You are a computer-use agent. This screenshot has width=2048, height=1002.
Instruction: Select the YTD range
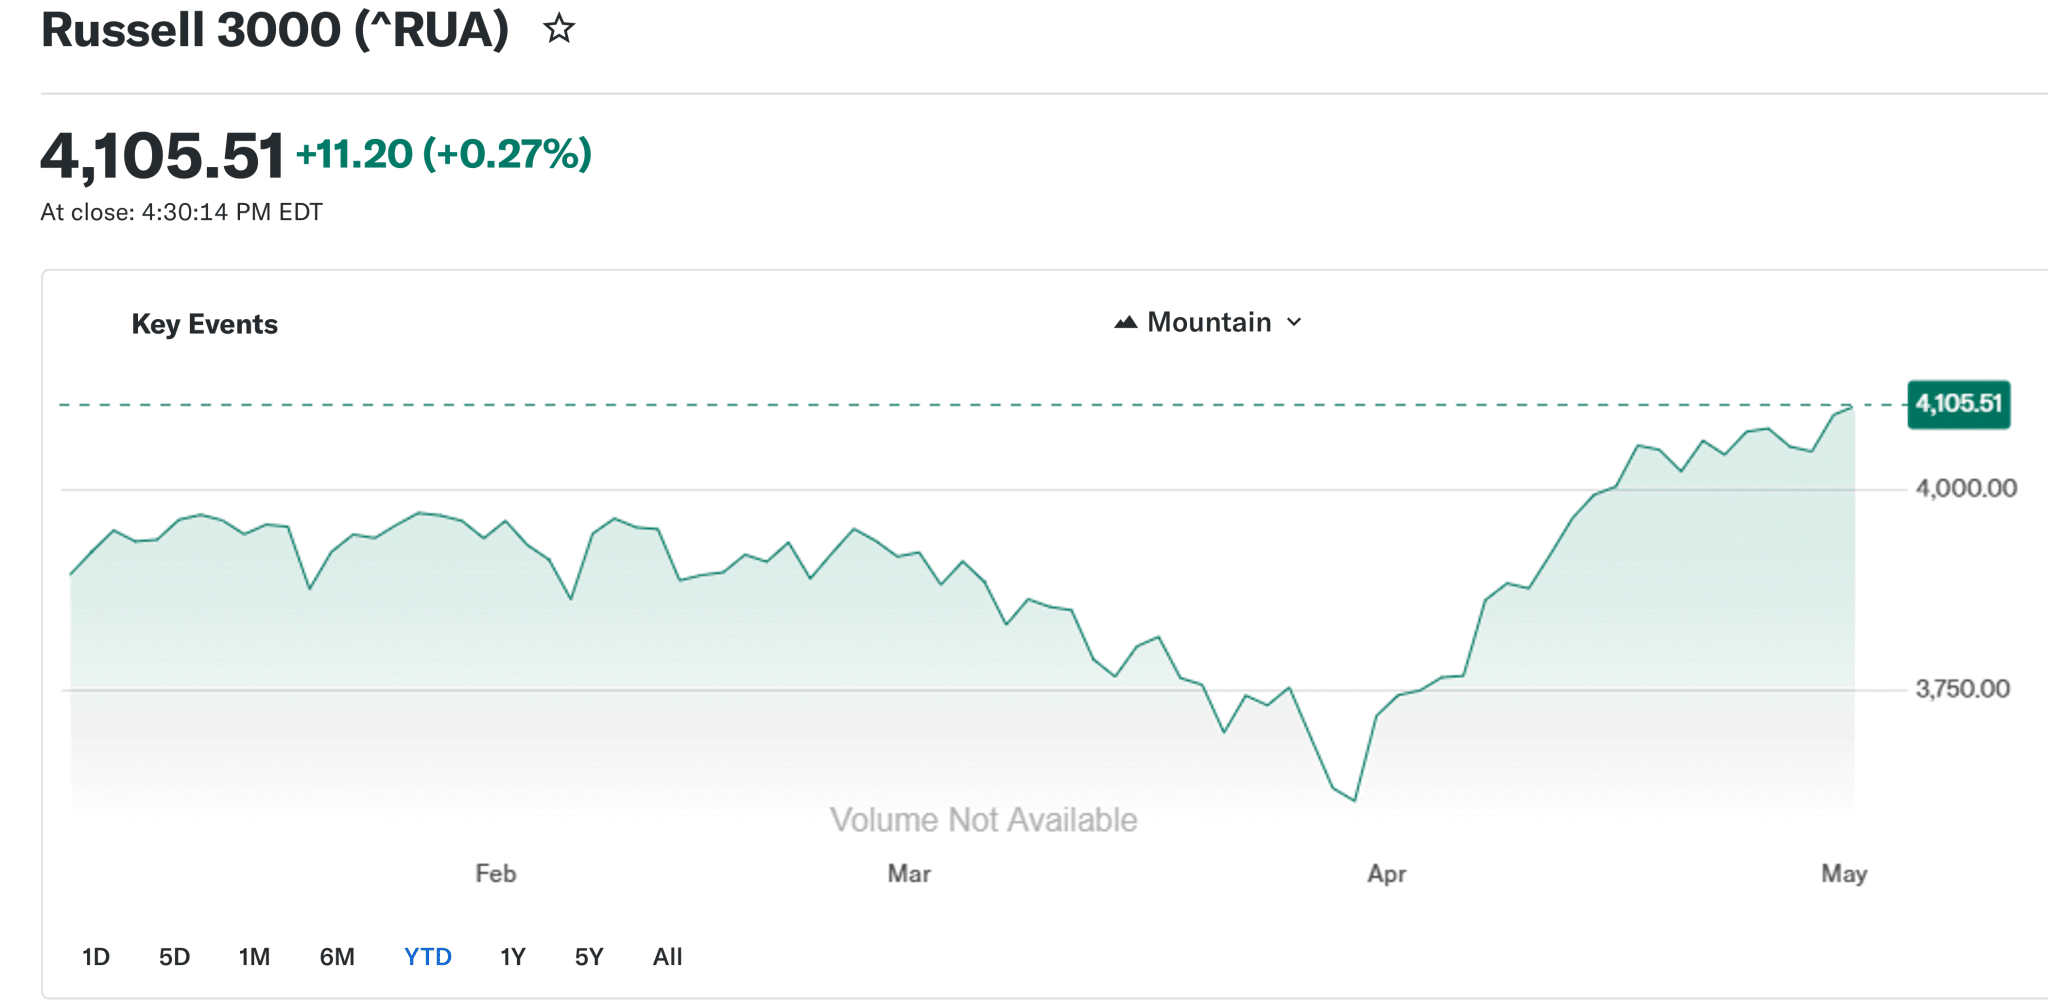(x=428, y=957)
